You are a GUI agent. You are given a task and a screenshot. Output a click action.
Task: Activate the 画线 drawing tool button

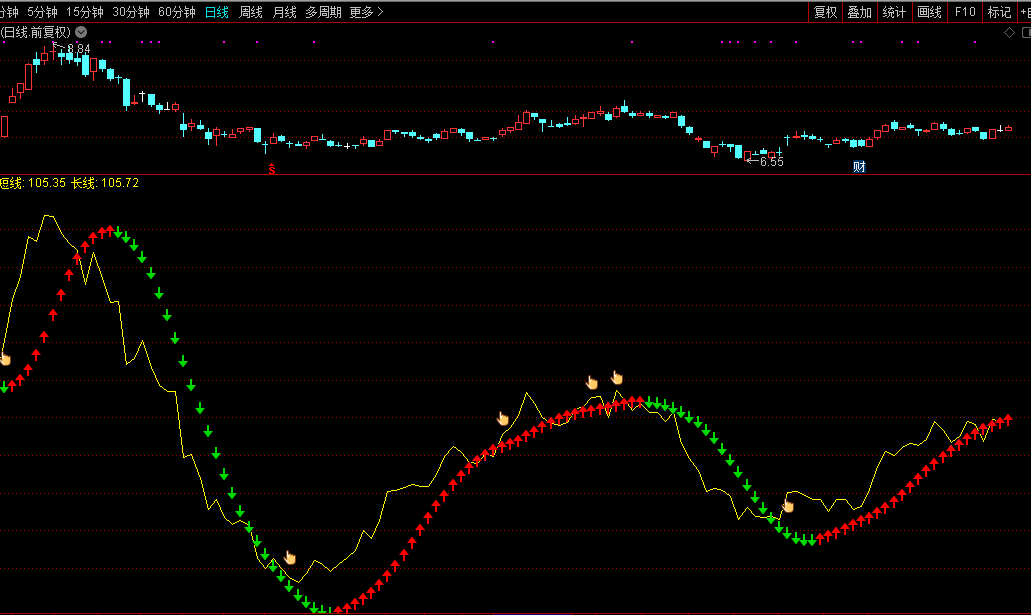point(929,12)
